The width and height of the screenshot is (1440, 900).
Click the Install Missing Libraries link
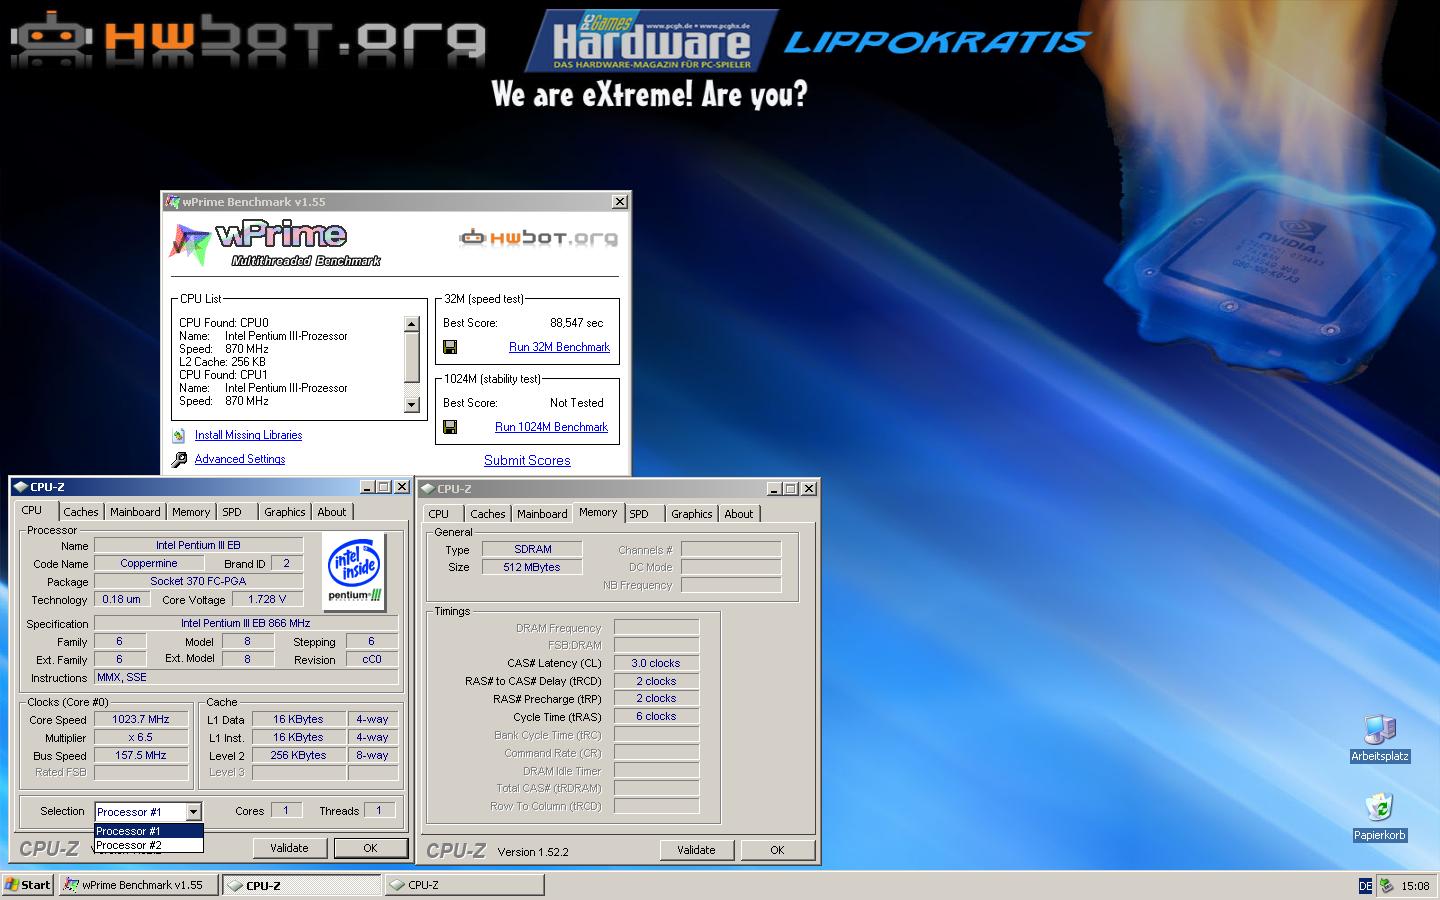point(248,435)
